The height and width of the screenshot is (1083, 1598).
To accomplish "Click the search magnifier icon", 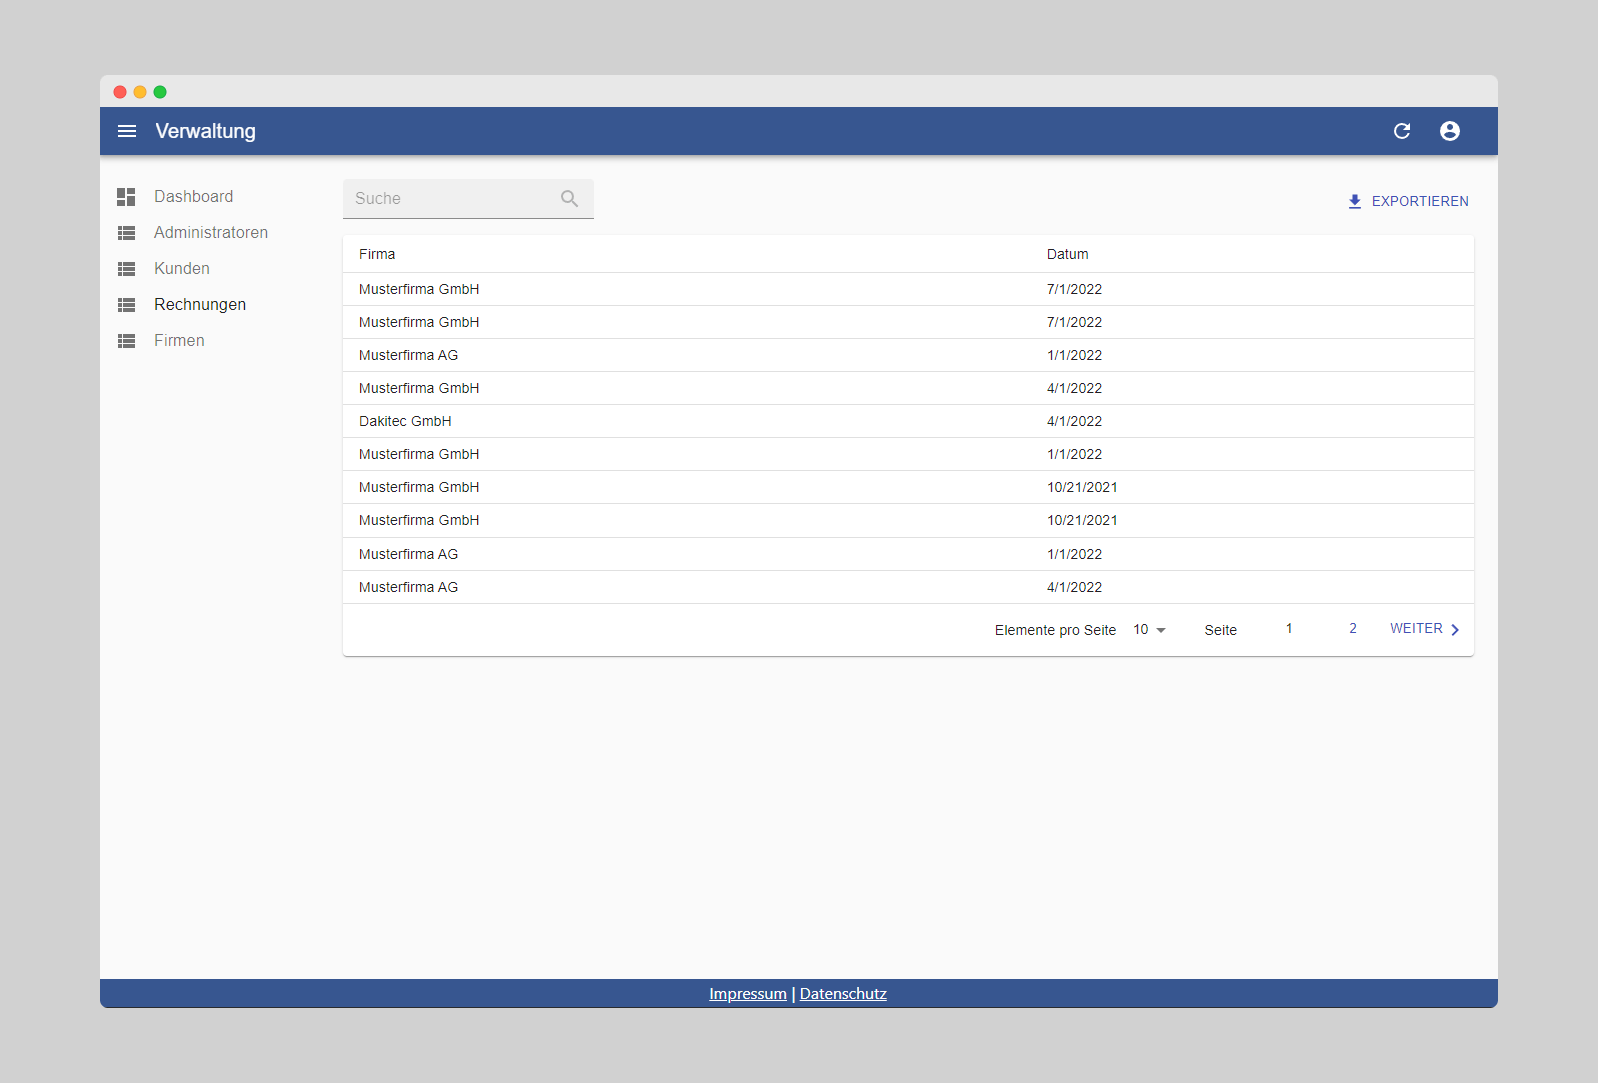I will pos(570,198).
